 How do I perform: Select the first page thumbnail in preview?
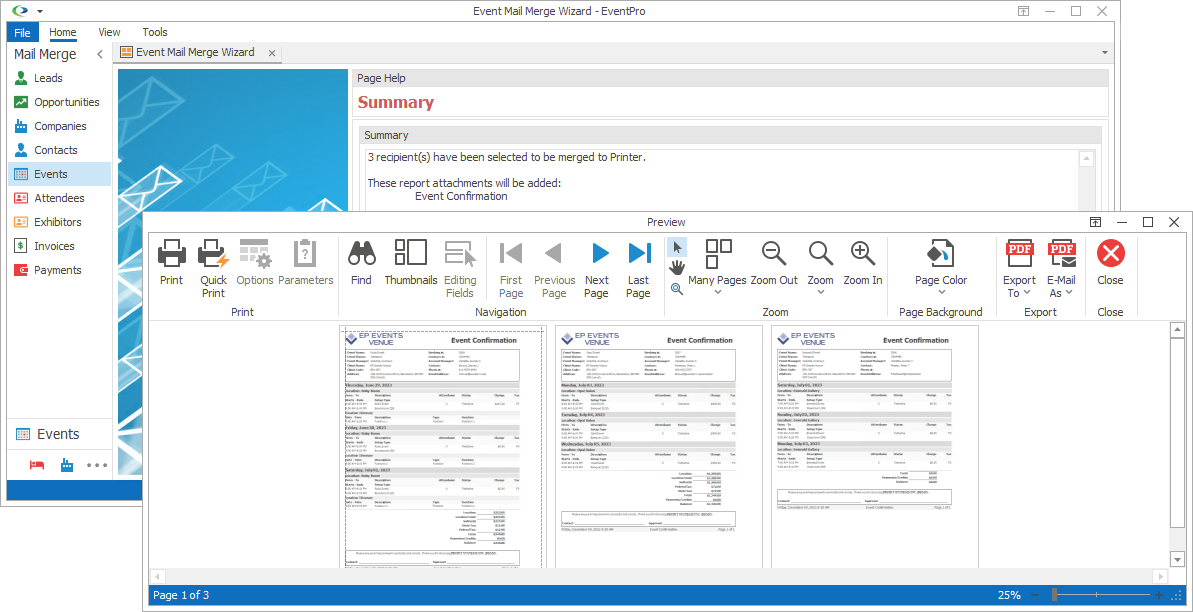[443, 447]
